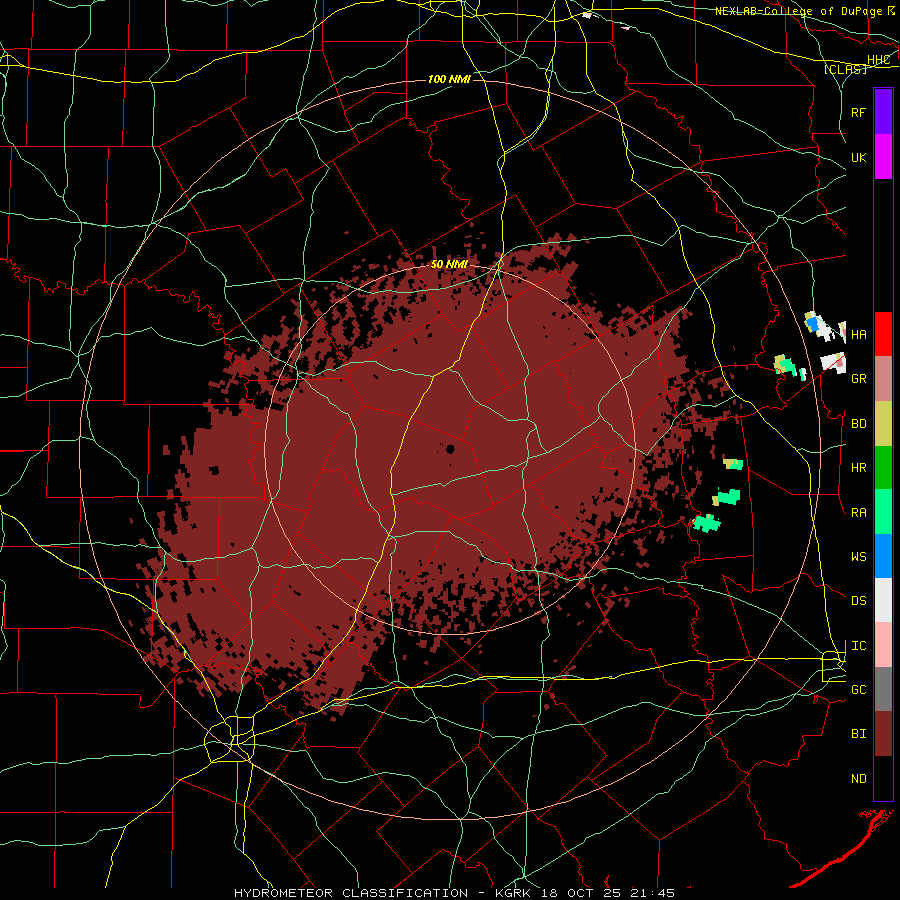This screenshot has width=900, height=900.
Task: Click the NEXLAB-College of DuPage text
Action: point(798,11)
